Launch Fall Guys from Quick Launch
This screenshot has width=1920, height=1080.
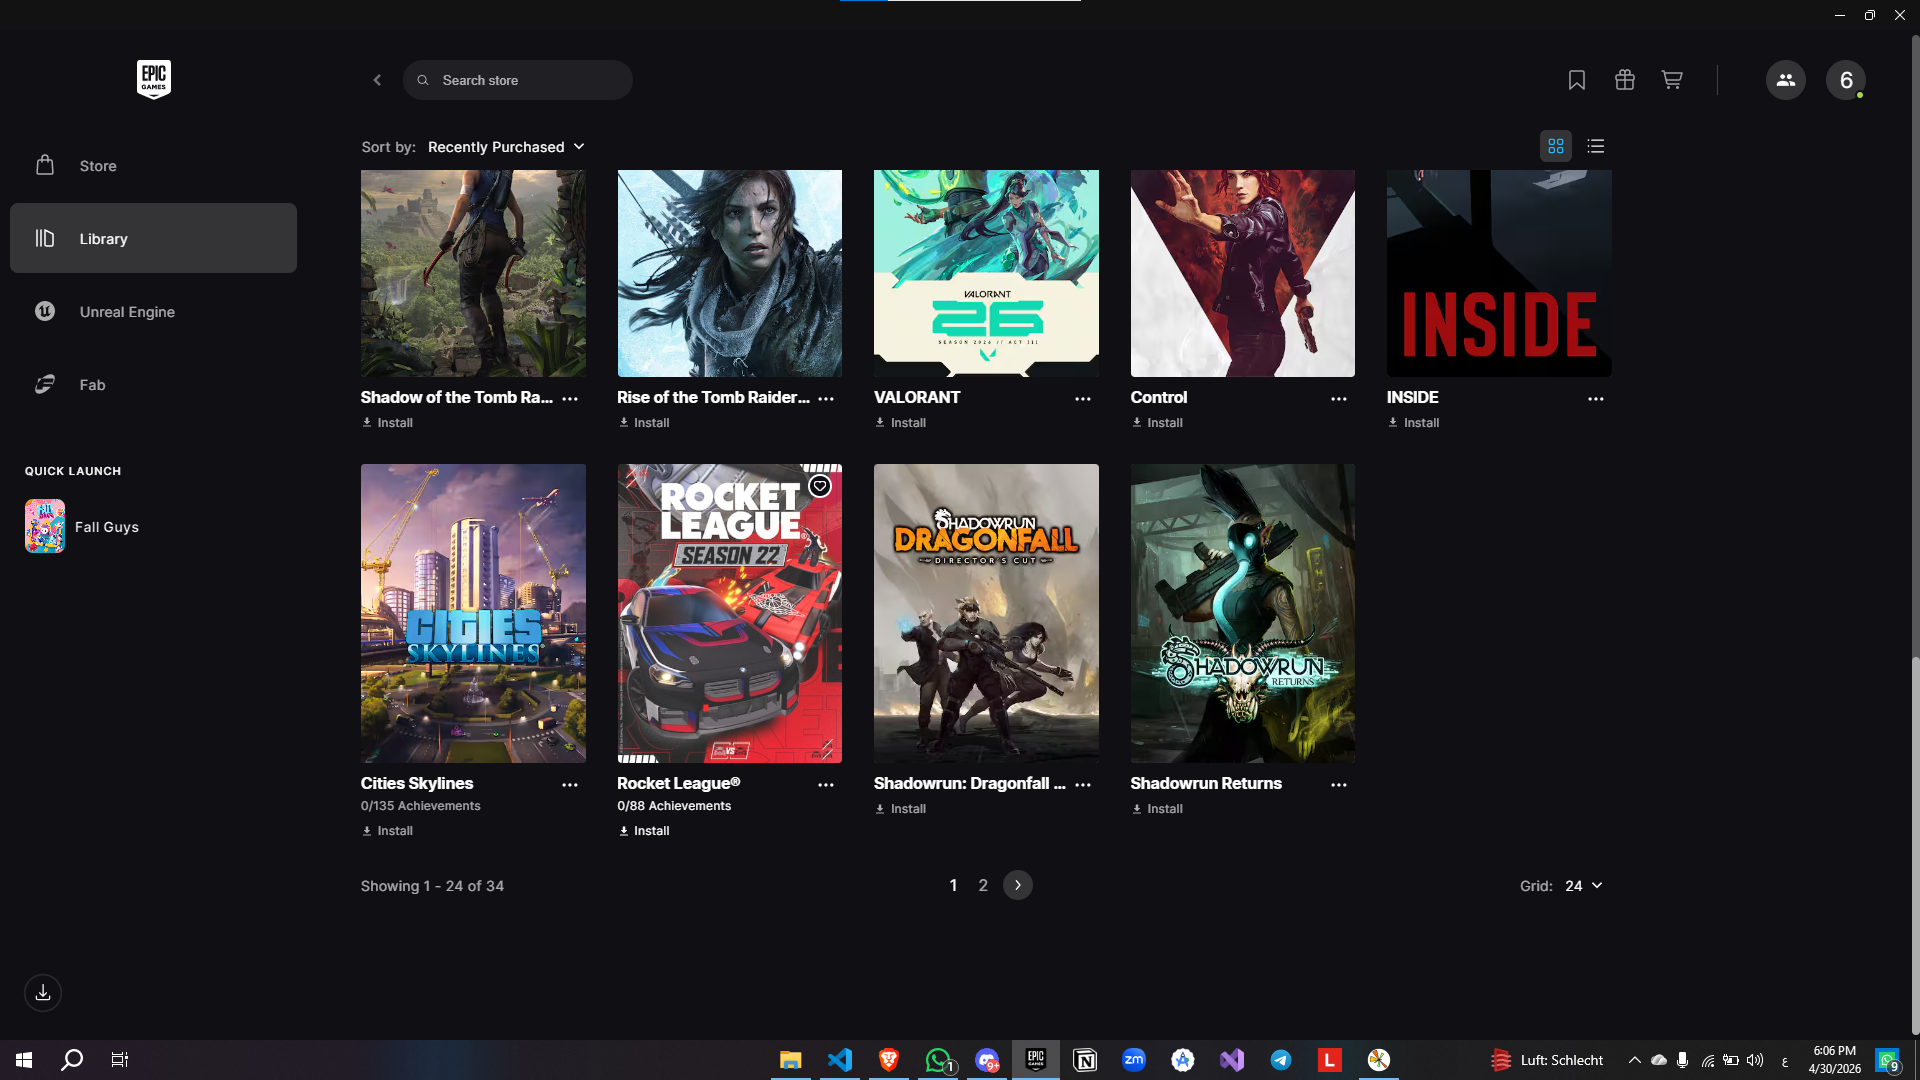(82, 526)
